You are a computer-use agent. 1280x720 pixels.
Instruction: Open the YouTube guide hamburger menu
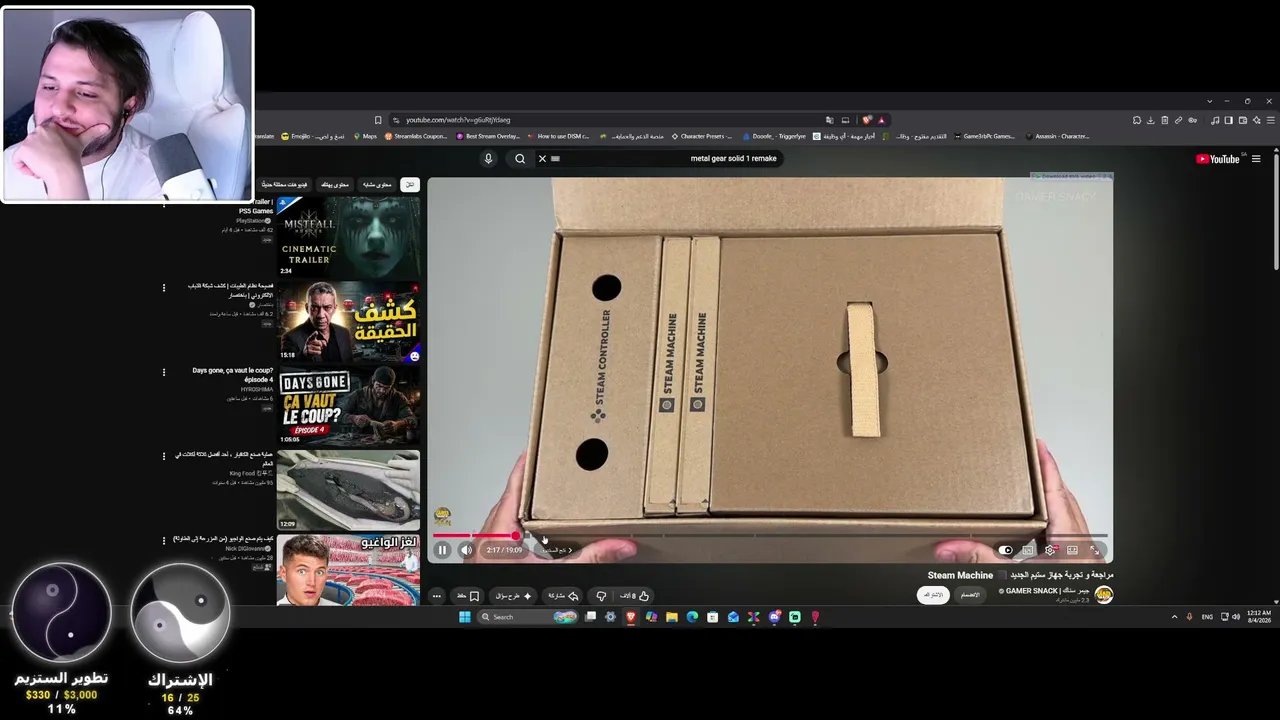coord(1256,159)
